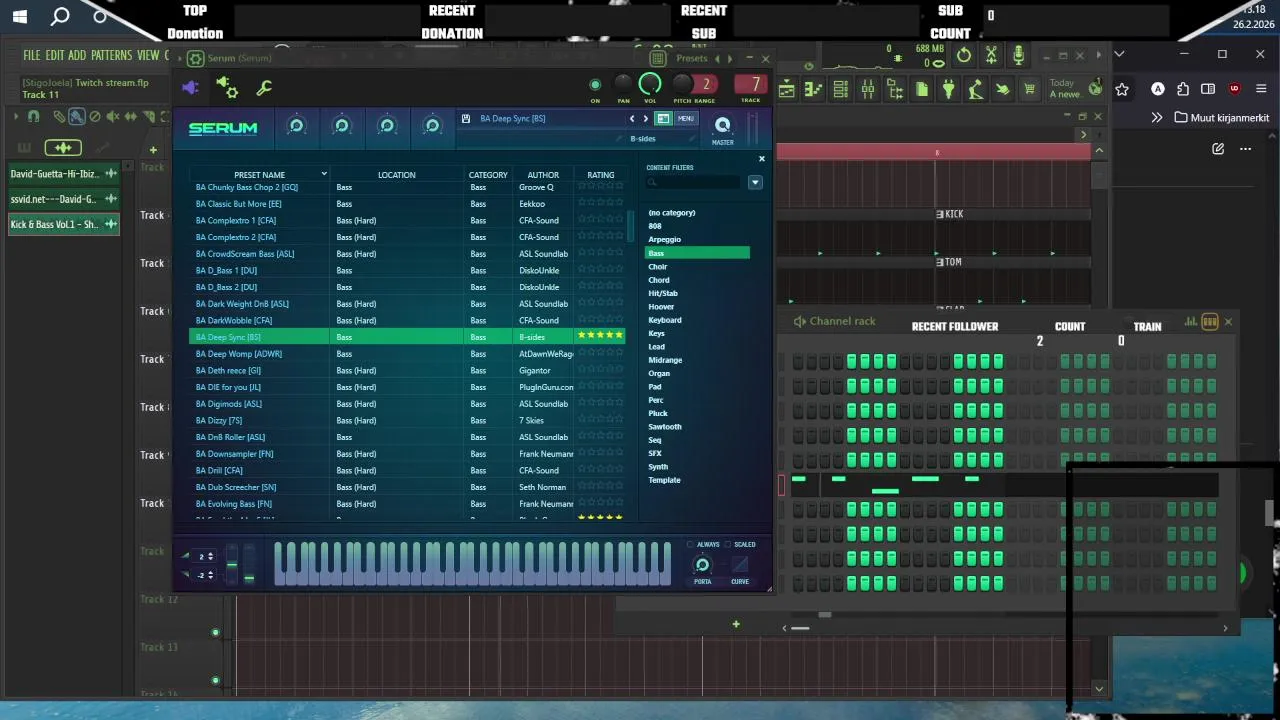Toggle FL Studio microphone recording icon
Screen dimensions: 1280x720
(x=1018, y=55)
